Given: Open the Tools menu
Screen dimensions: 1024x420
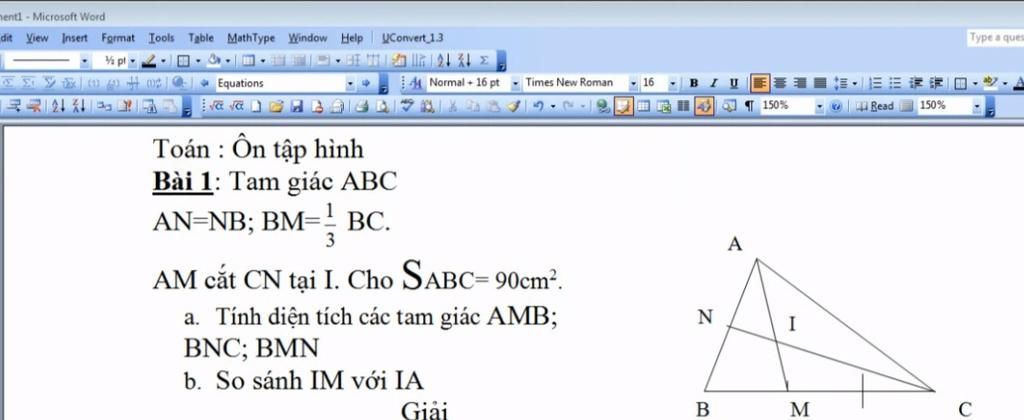Looking at the screenshot, I should point(161,38).
